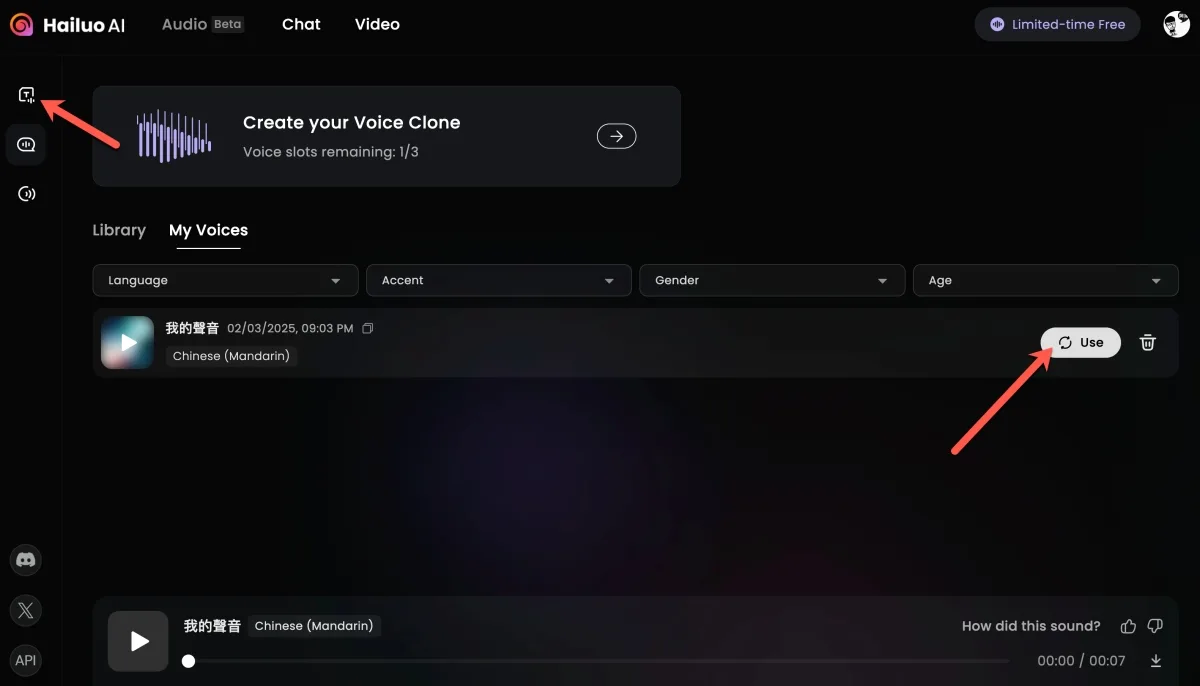Open the Video section
Screen dimensions: 1200x686
pyautogui.click(x=377, y=24)
